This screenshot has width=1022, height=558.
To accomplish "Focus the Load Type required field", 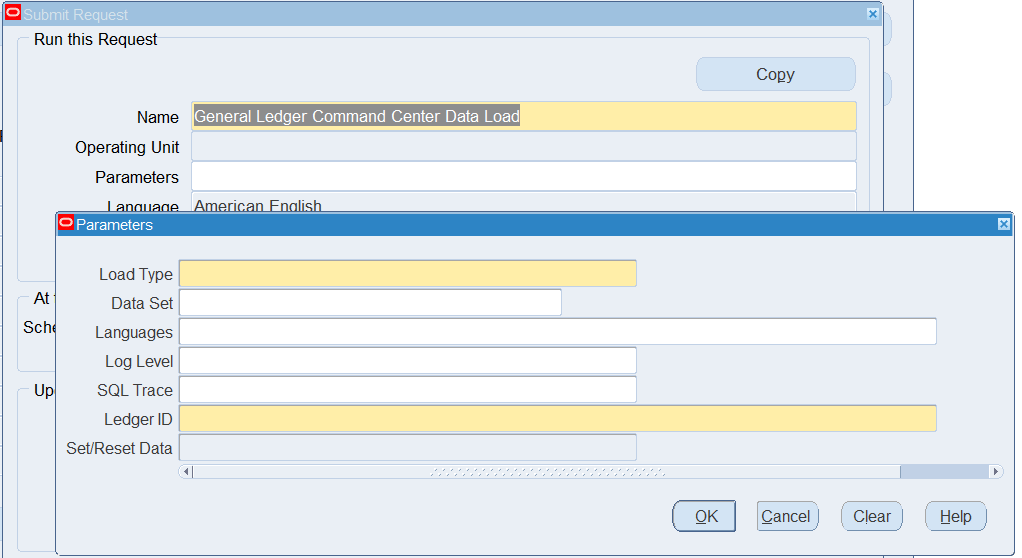I will tap(408, 274).
